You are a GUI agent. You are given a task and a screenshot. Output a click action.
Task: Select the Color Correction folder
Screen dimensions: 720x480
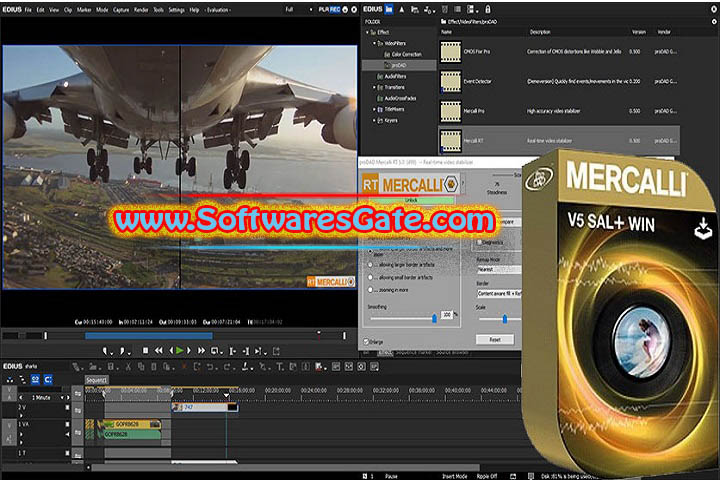tap(403, 54)
